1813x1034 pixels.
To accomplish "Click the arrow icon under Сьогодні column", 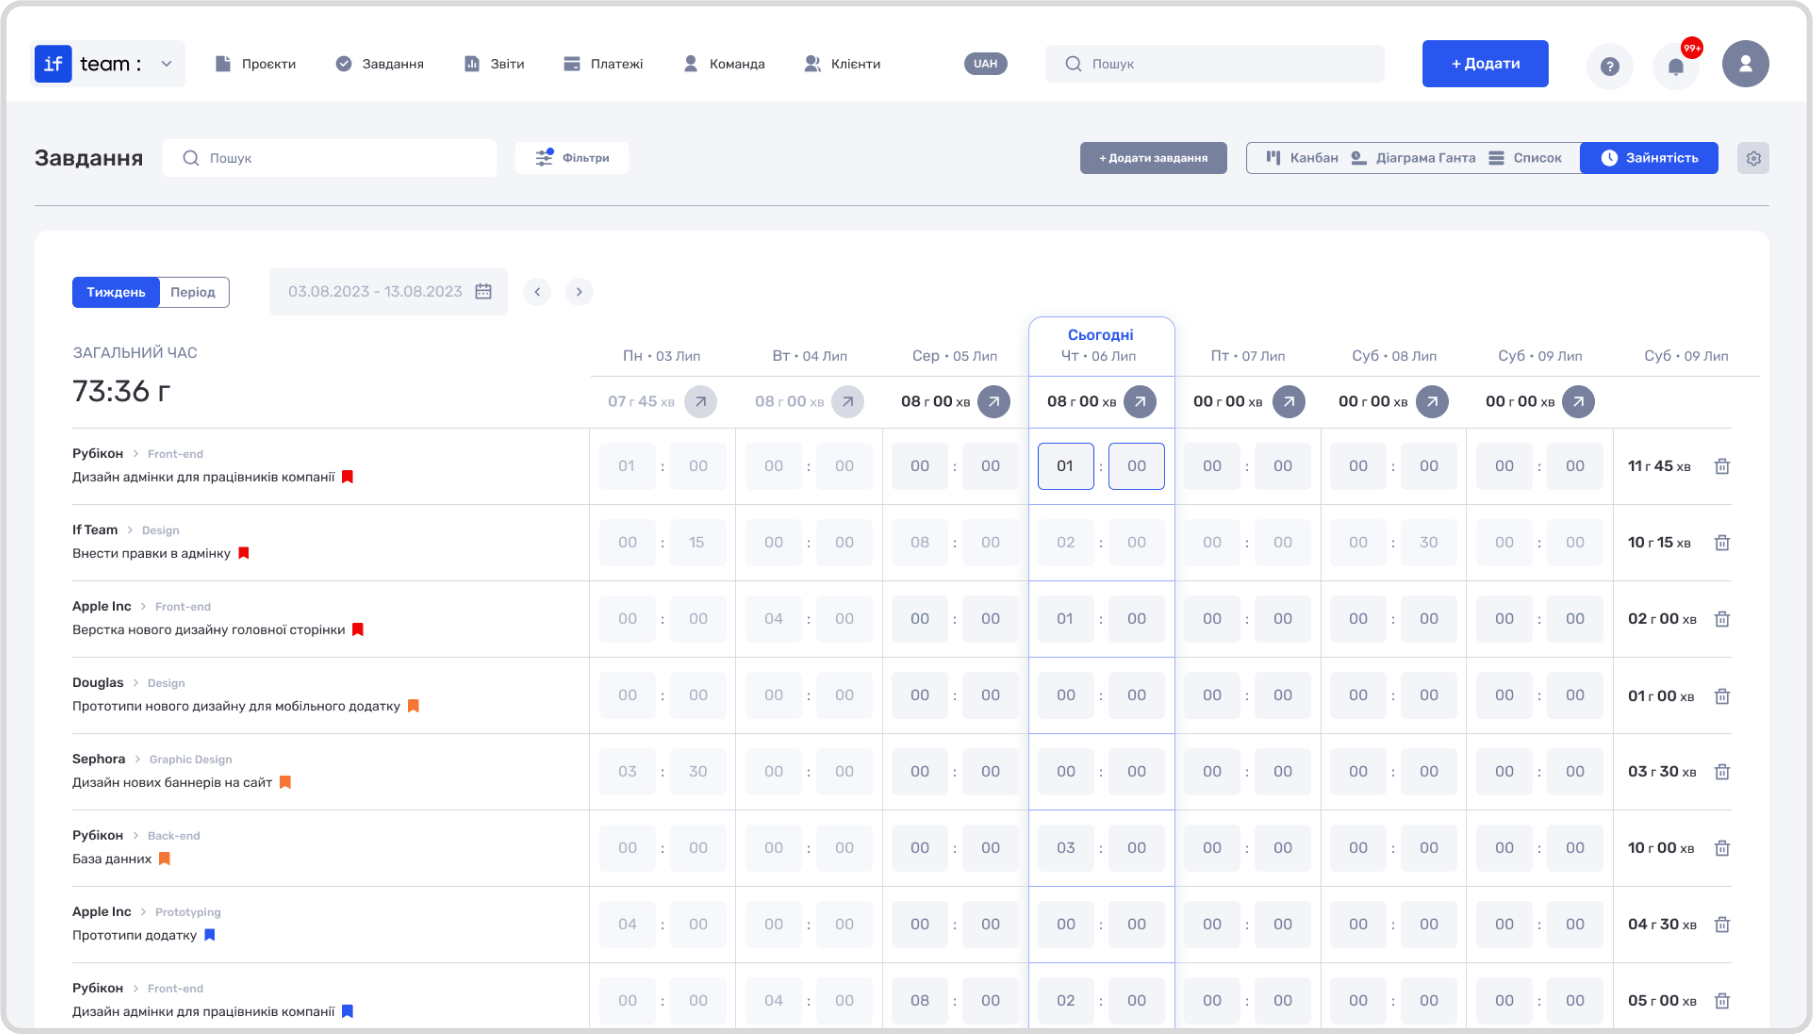I will tap(1140, 402).
